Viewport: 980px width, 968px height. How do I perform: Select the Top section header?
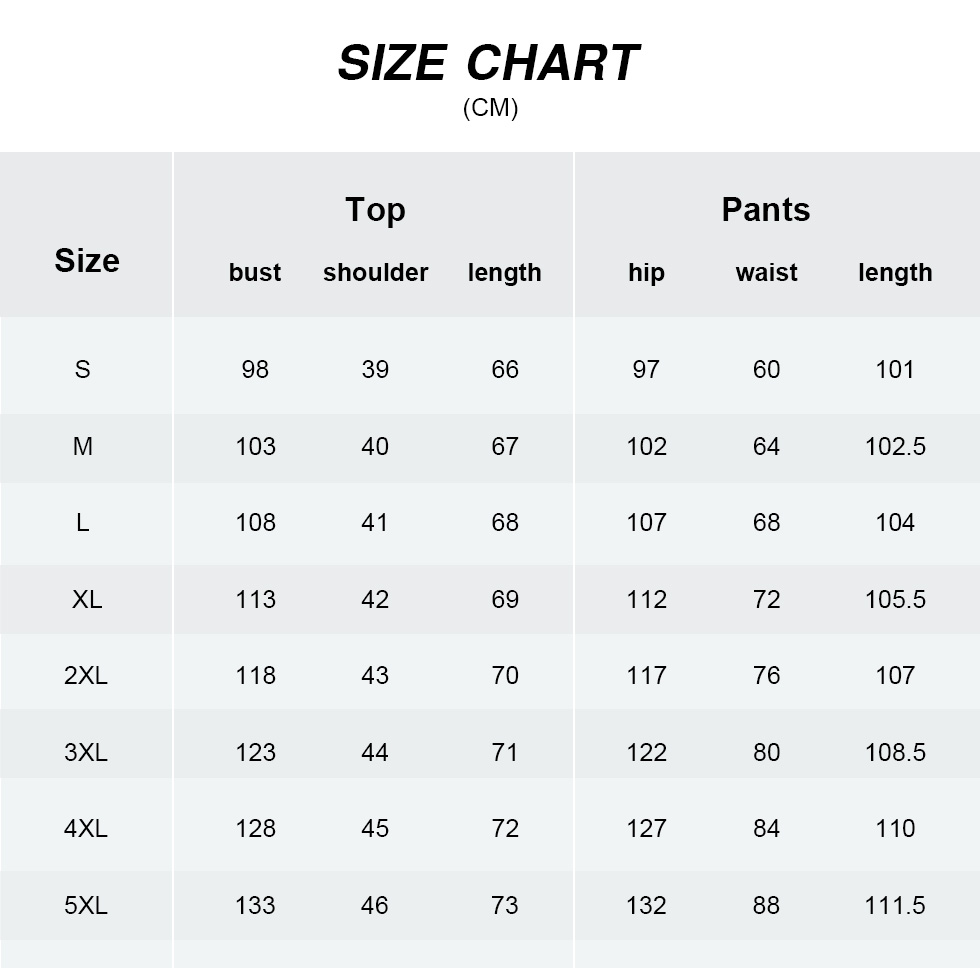pyautogui.click(x=375, y=210)
